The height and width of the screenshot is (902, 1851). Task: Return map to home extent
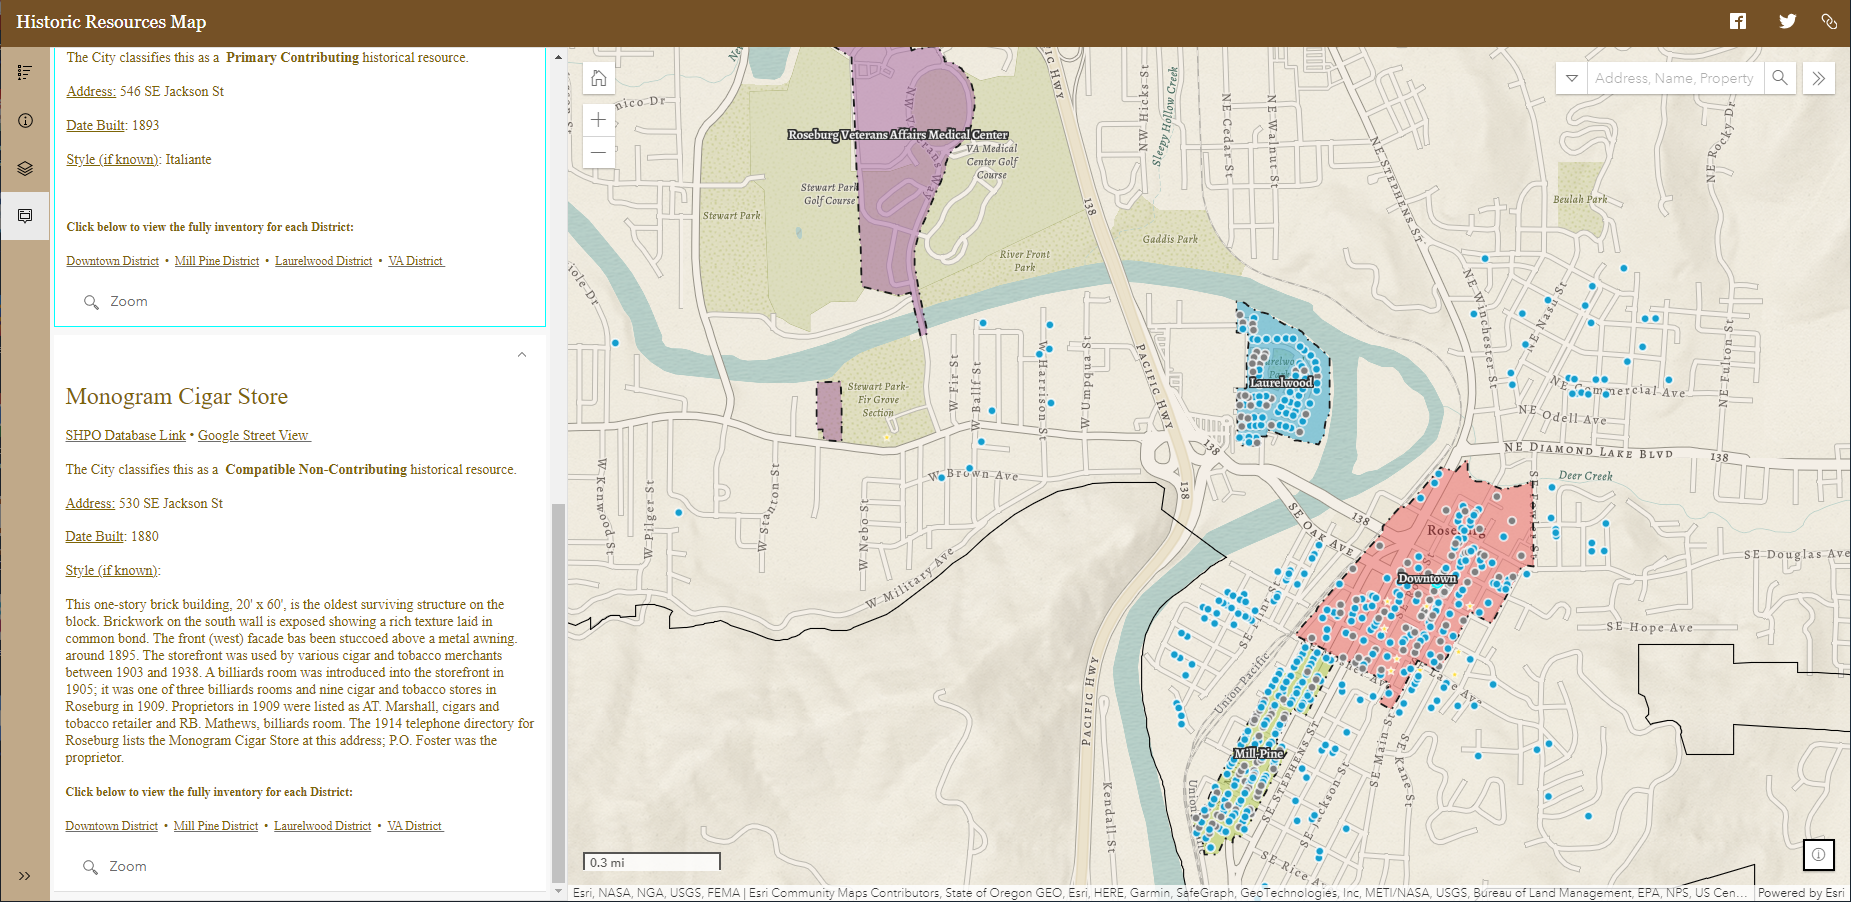[x=598, y=78]
